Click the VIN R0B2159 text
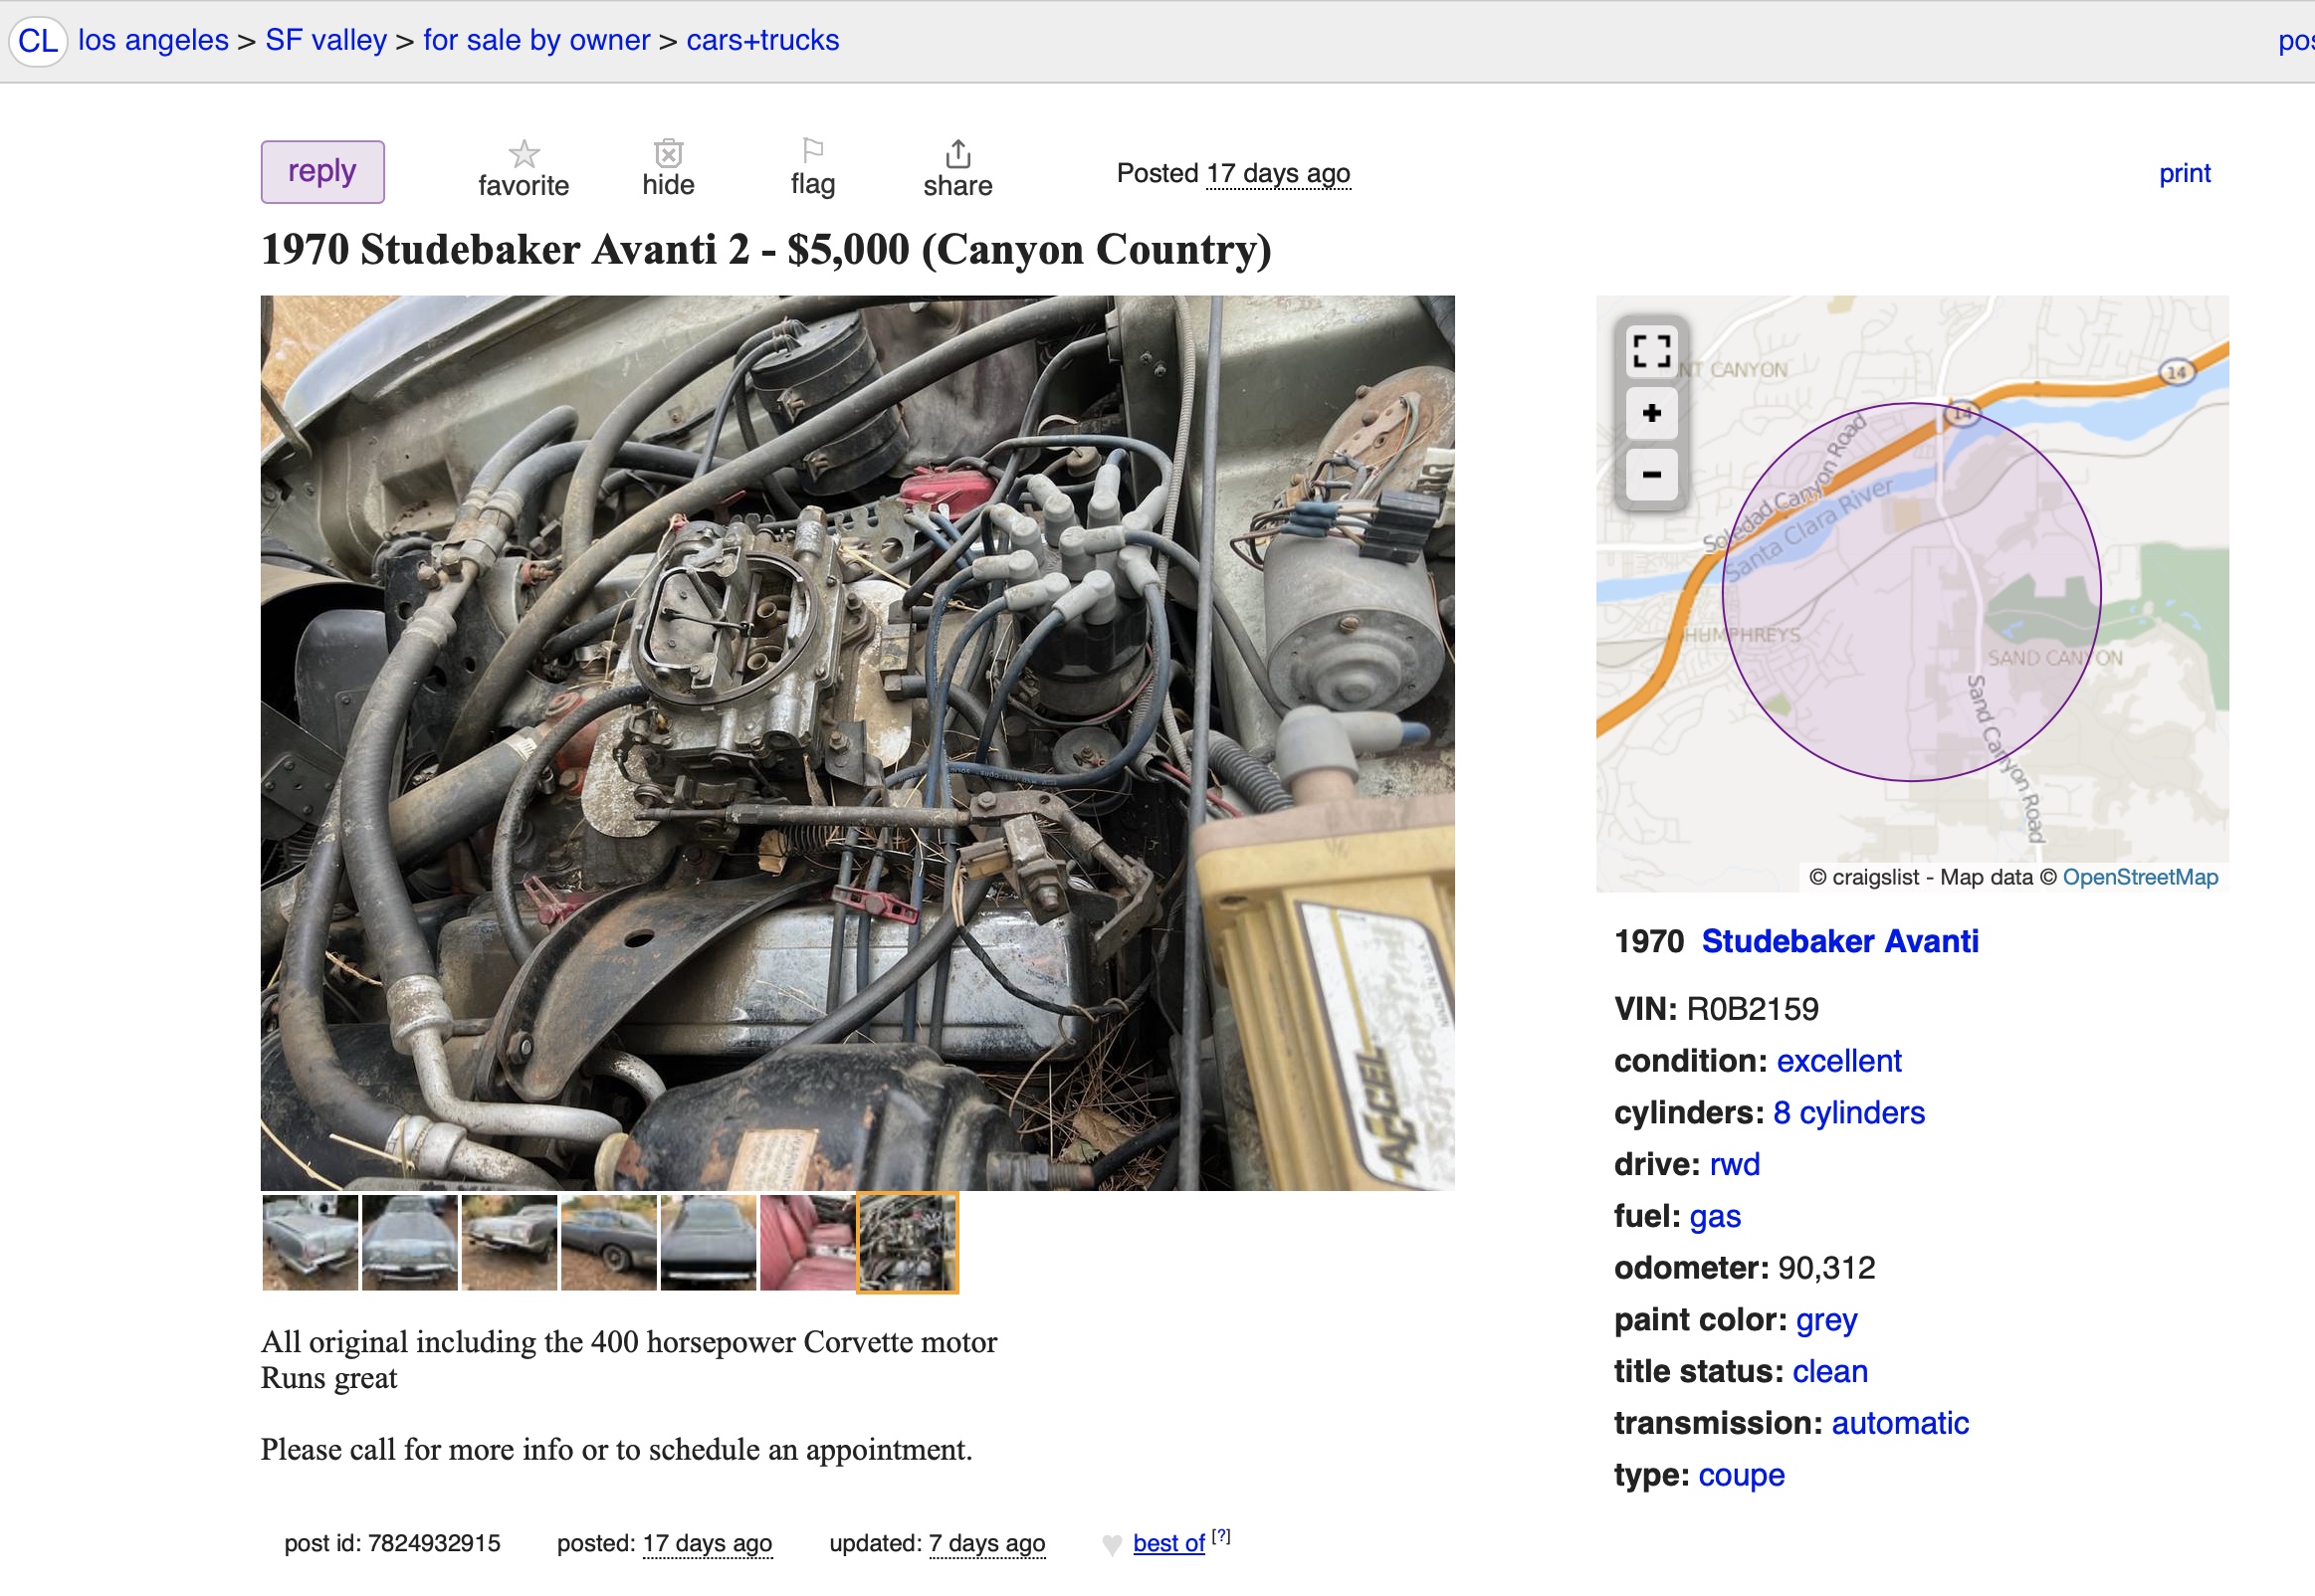 [x=1716, y=1008]
